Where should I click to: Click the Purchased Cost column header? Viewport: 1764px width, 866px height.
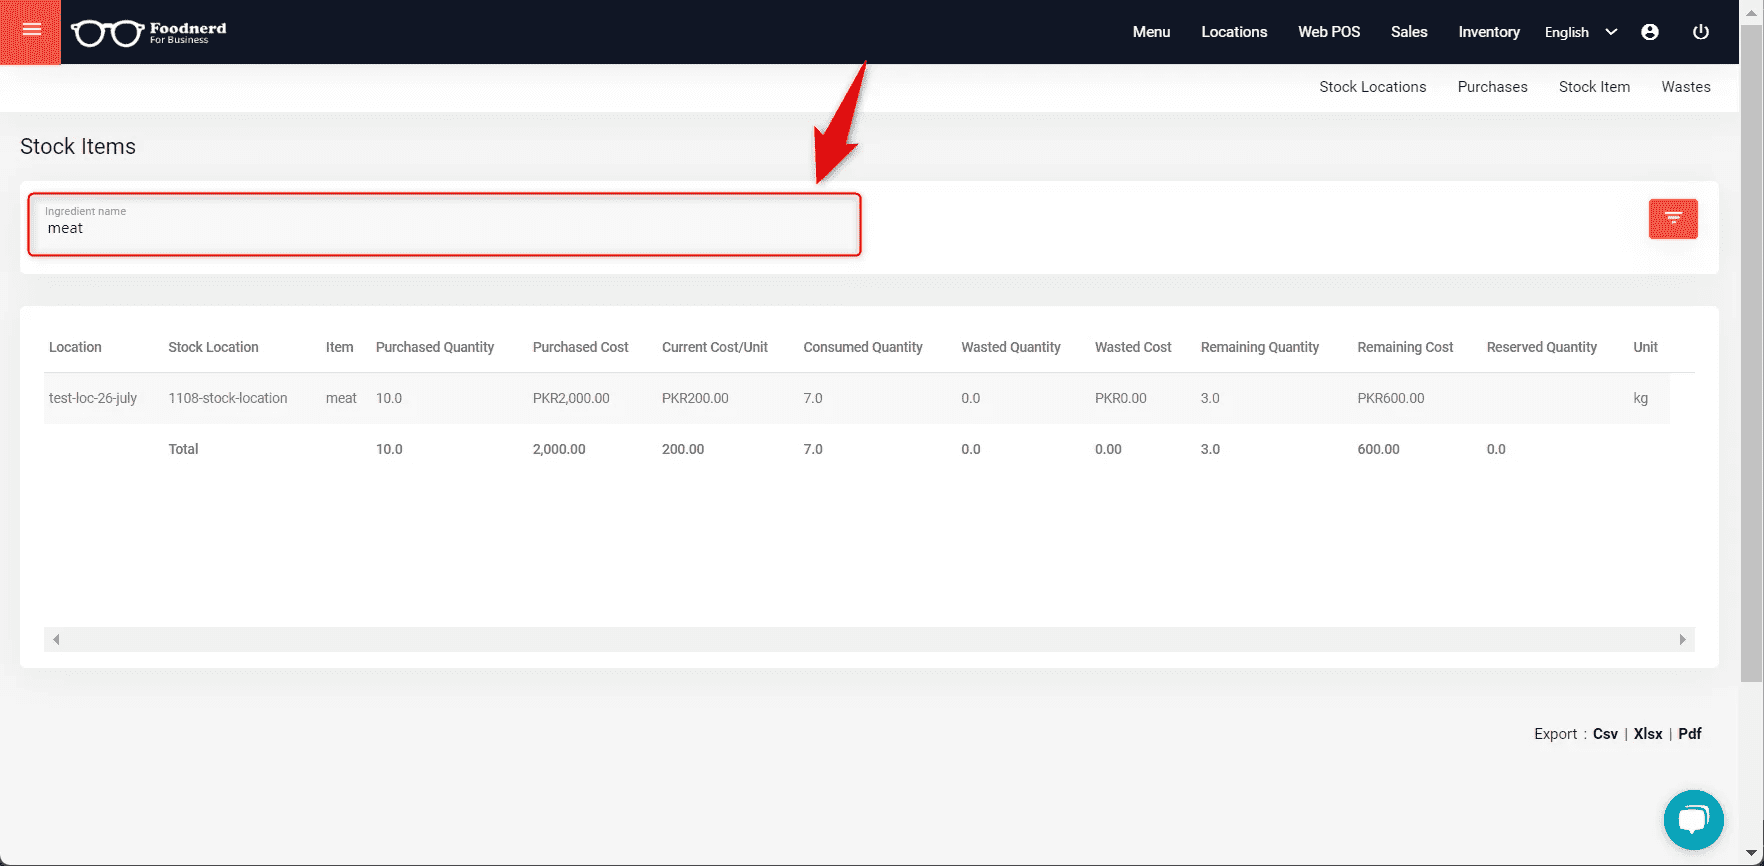coord(580,347)
